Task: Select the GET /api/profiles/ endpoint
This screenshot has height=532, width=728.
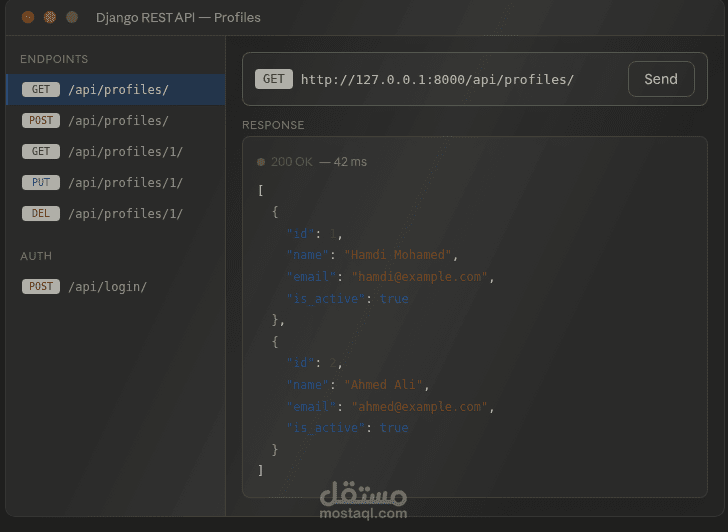Action: pos(116,90)
